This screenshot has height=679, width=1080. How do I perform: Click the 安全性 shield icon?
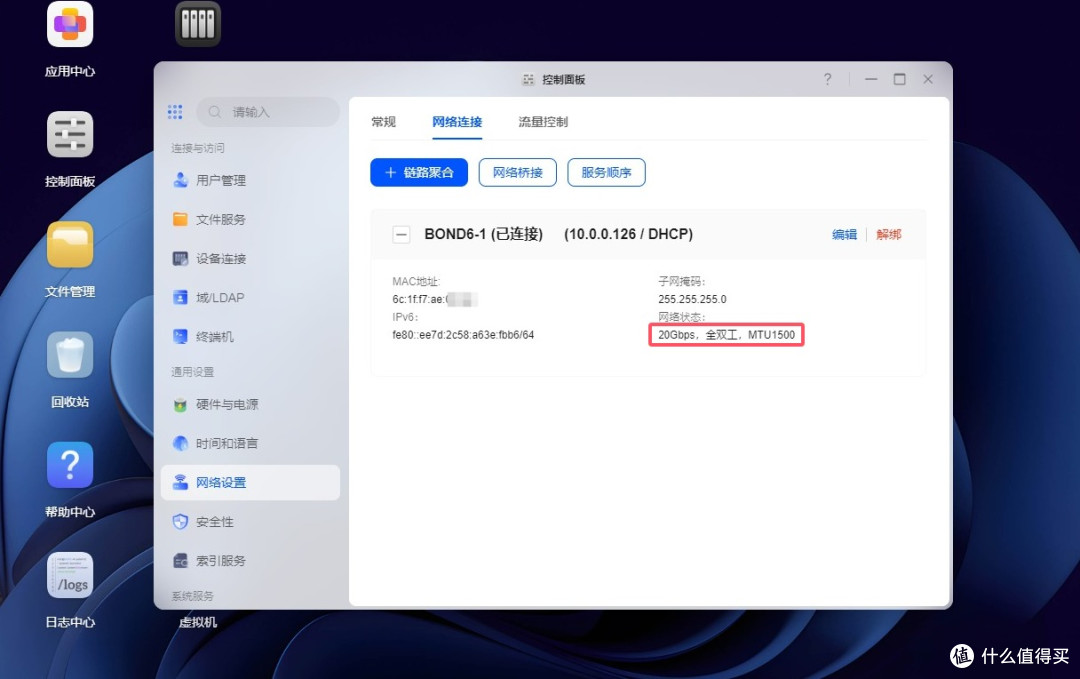click(180, 522)
